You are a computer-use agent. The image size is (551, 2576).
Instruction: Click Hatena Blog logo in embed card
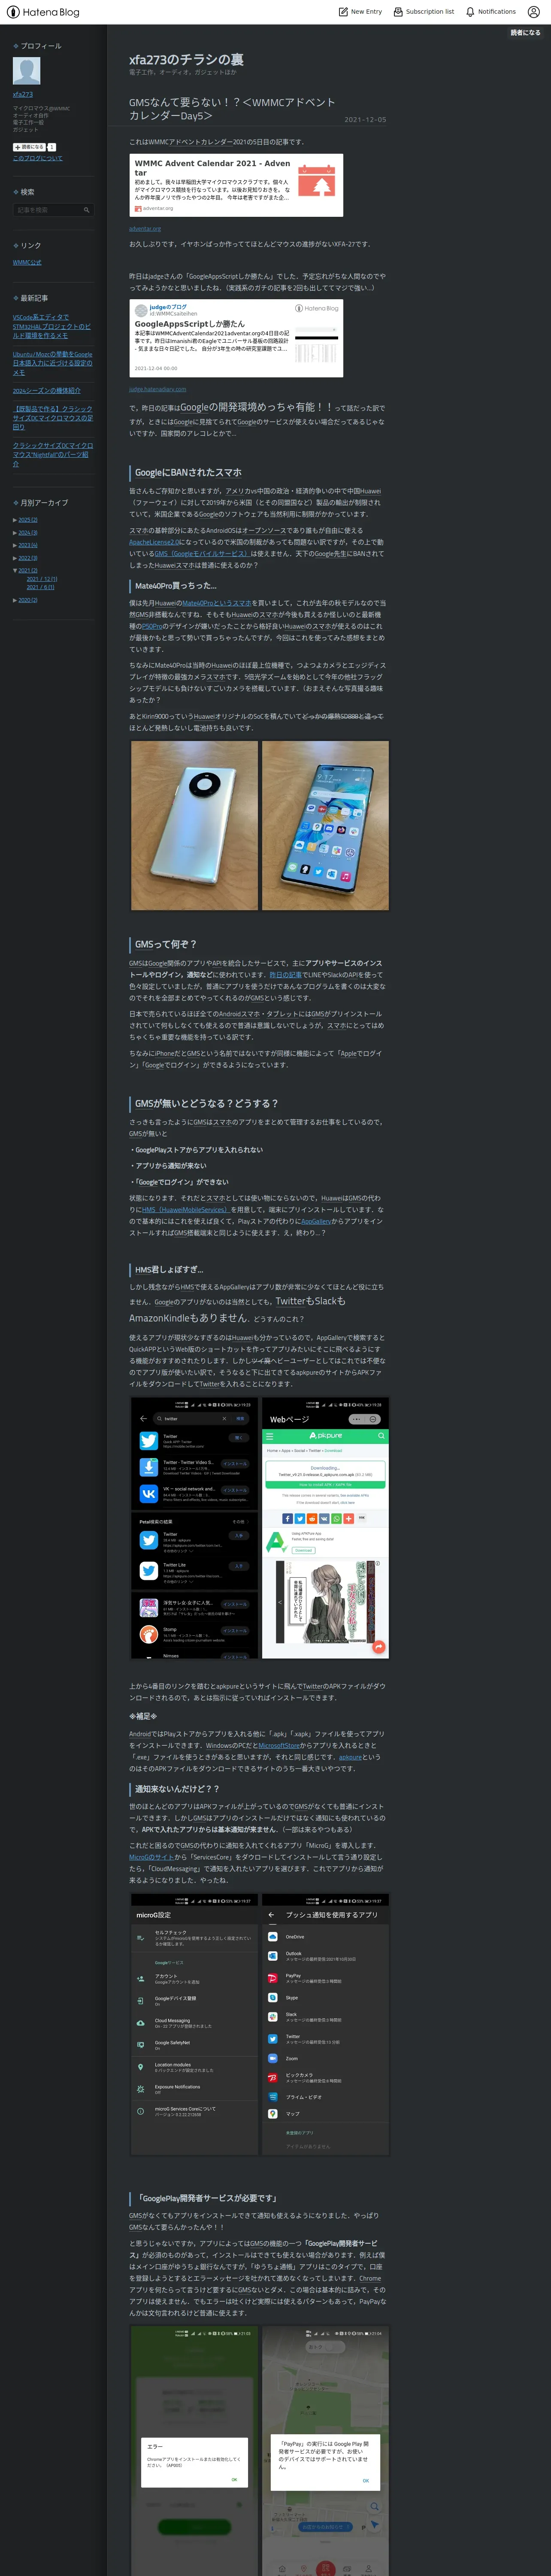(x=317, y=308)
